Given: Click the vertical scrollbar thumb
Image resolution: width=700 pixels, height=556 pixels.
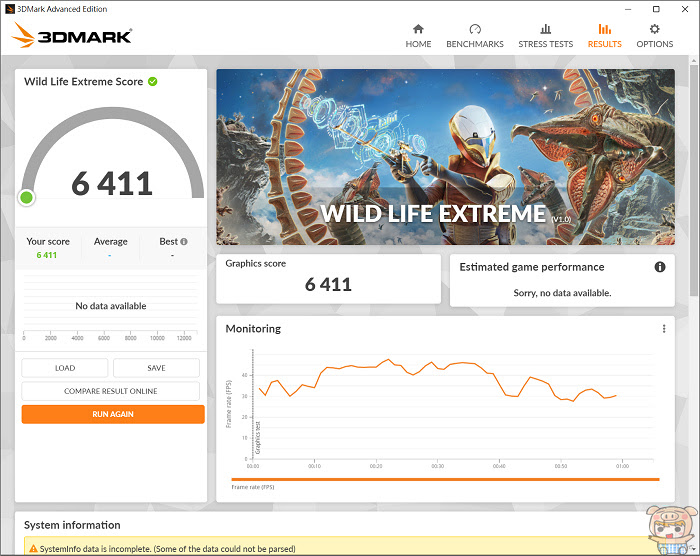Looking at the screenshot, I should pos(693,179).
